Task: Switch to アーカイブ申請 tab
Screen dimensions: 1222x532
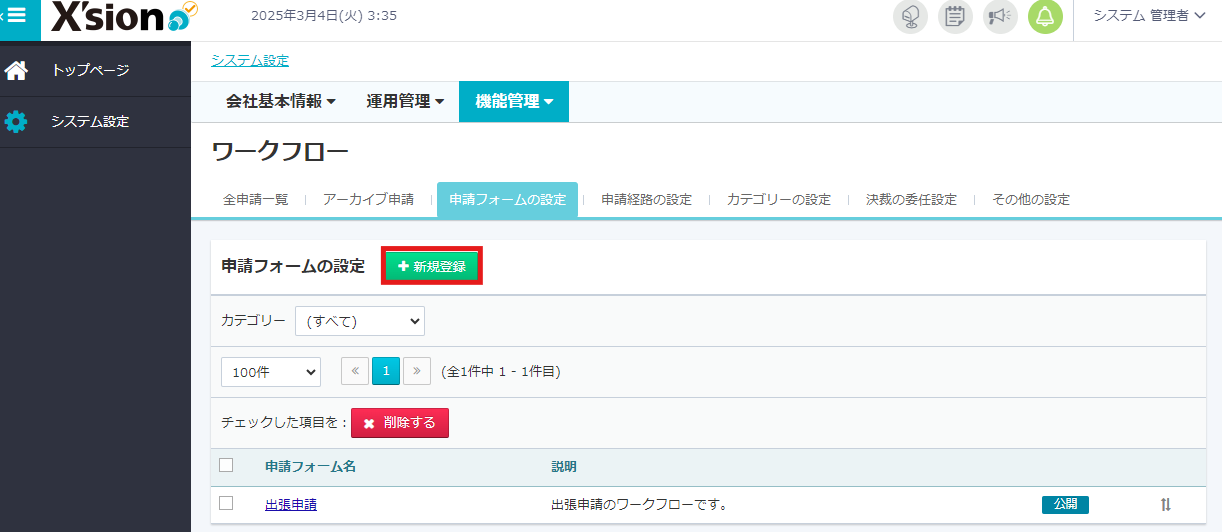Action: coord(368,200)
